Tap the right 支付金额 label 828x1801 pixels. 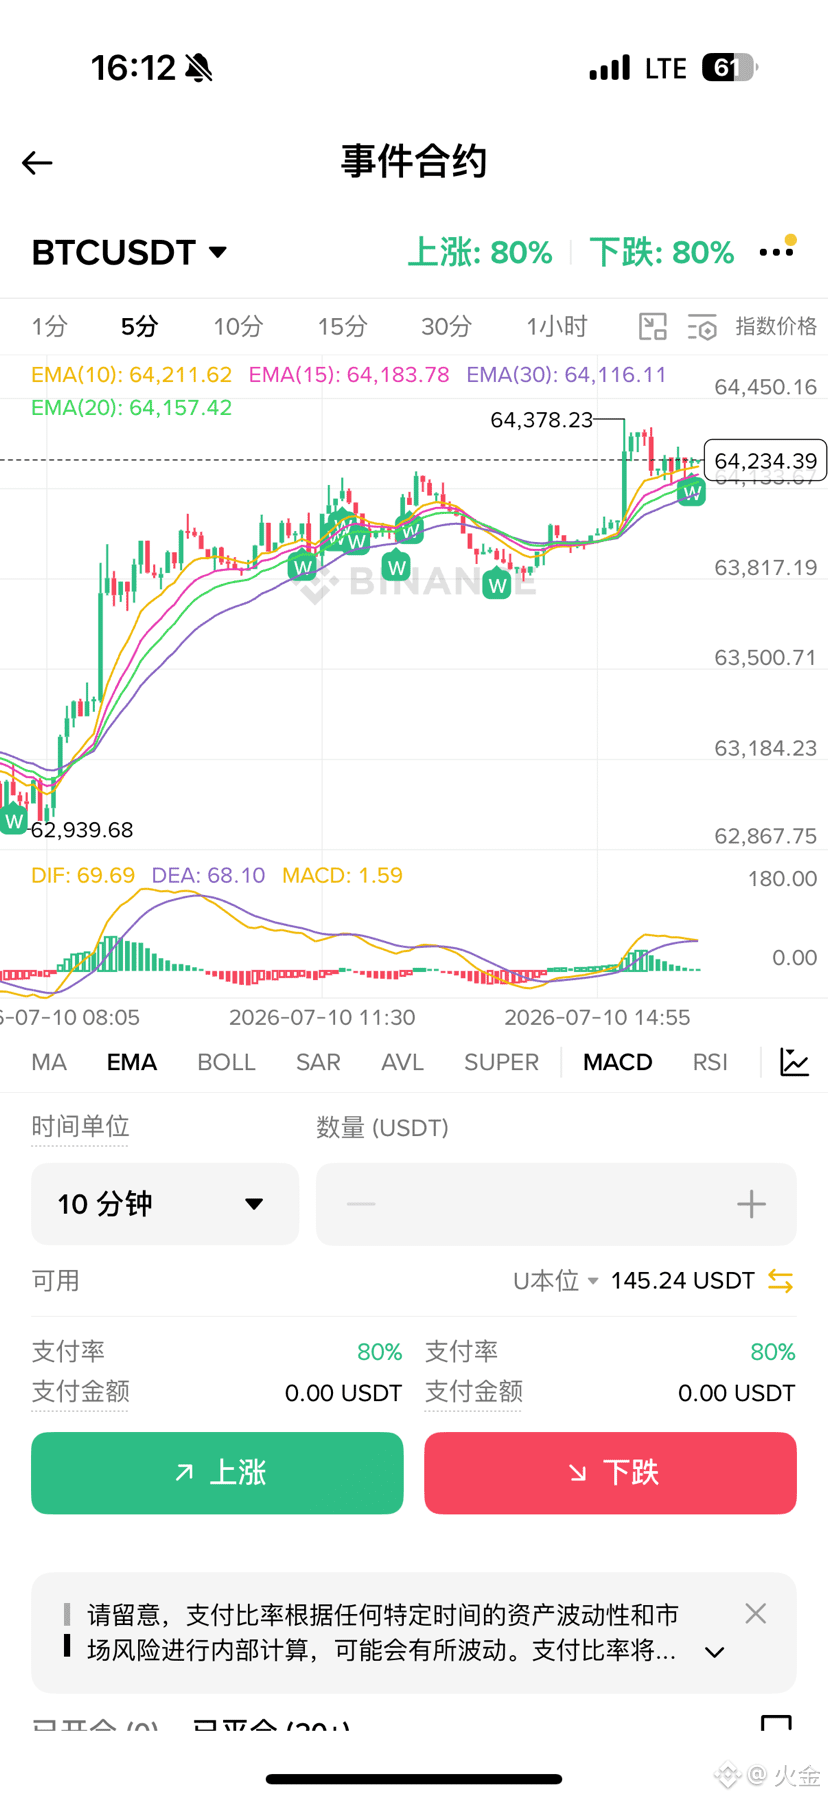[473, 1392]
